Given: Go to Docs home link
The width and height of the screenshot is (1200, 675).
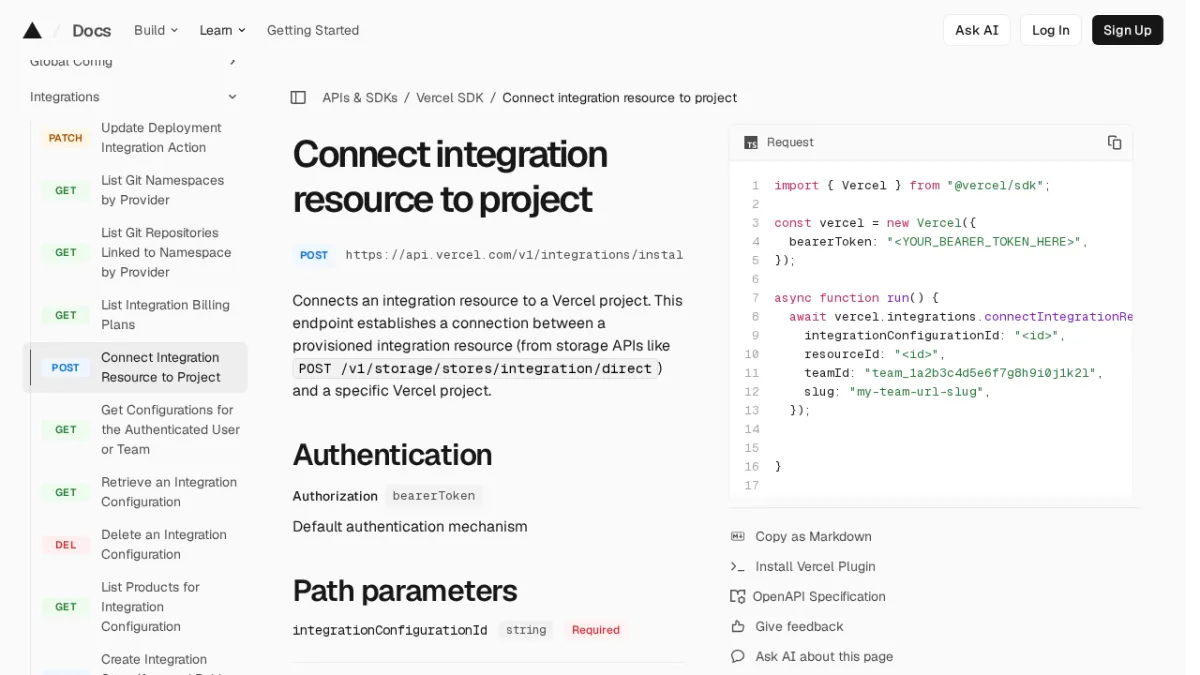Looking at the screenshot, I should pyautogui.click(x=91, y=30).
